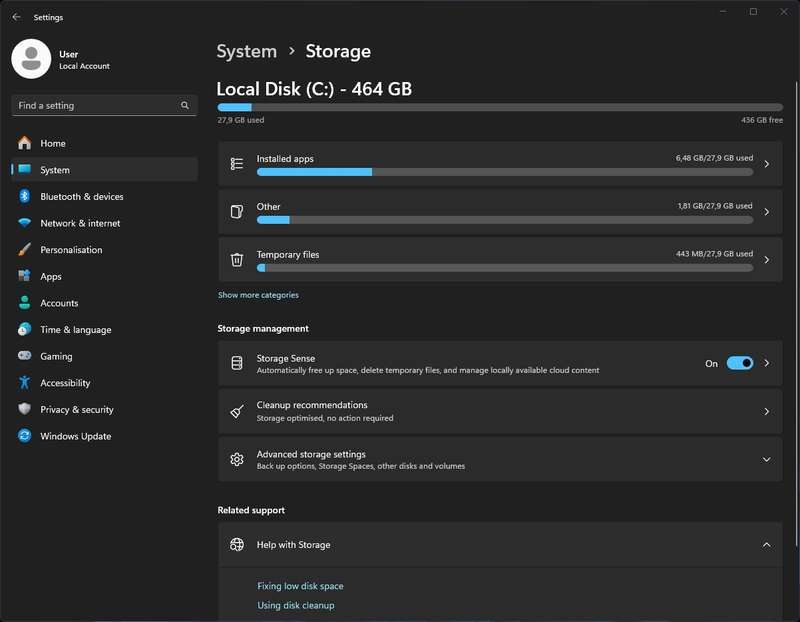Click the Help with Storage globe icon
This screenshot has width=800, height=622.
[237, 544]
